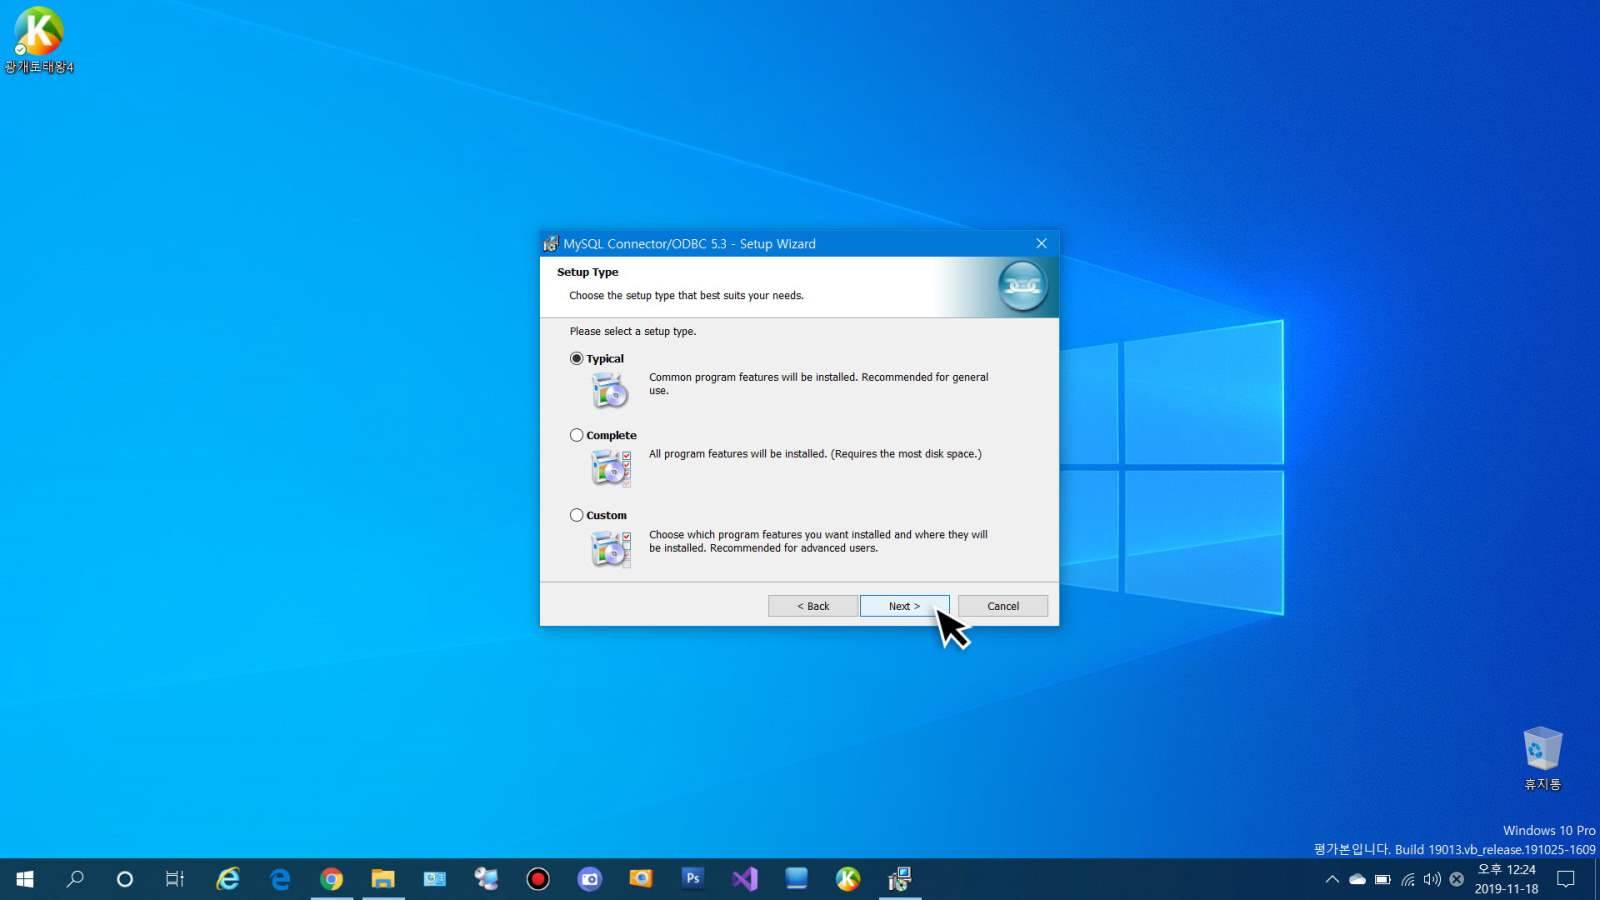The width and height of the screenshot is (1600, 900).
Task: Open taskbar Search
Action: point(75,879)
